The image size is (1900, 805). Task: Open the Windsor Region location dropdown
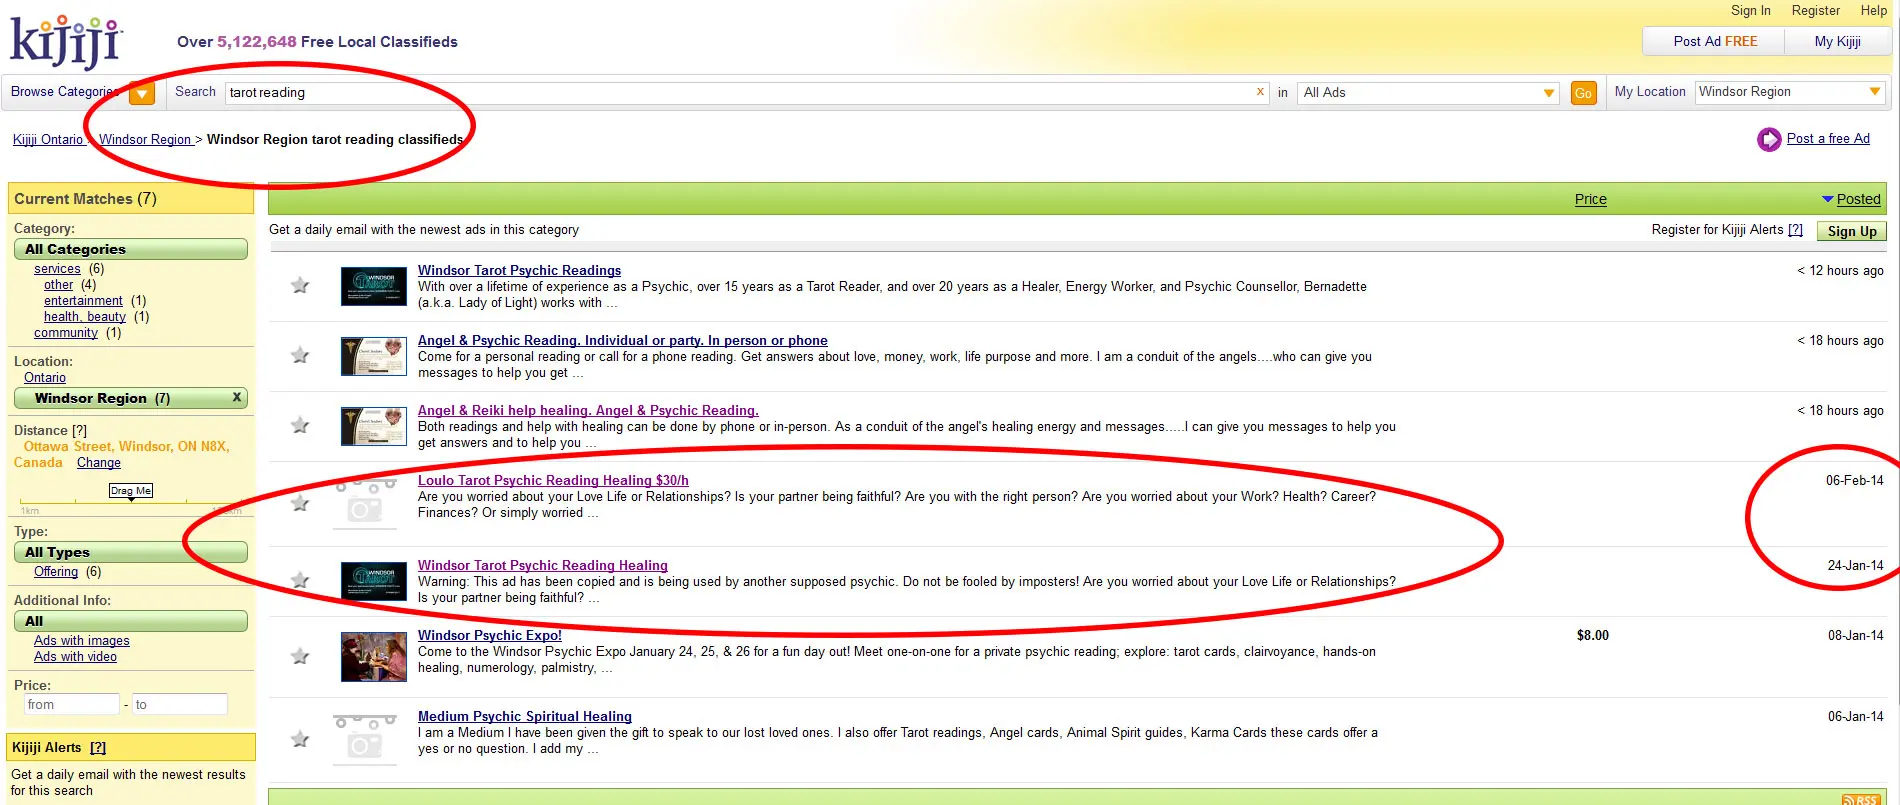point(1790,92)
